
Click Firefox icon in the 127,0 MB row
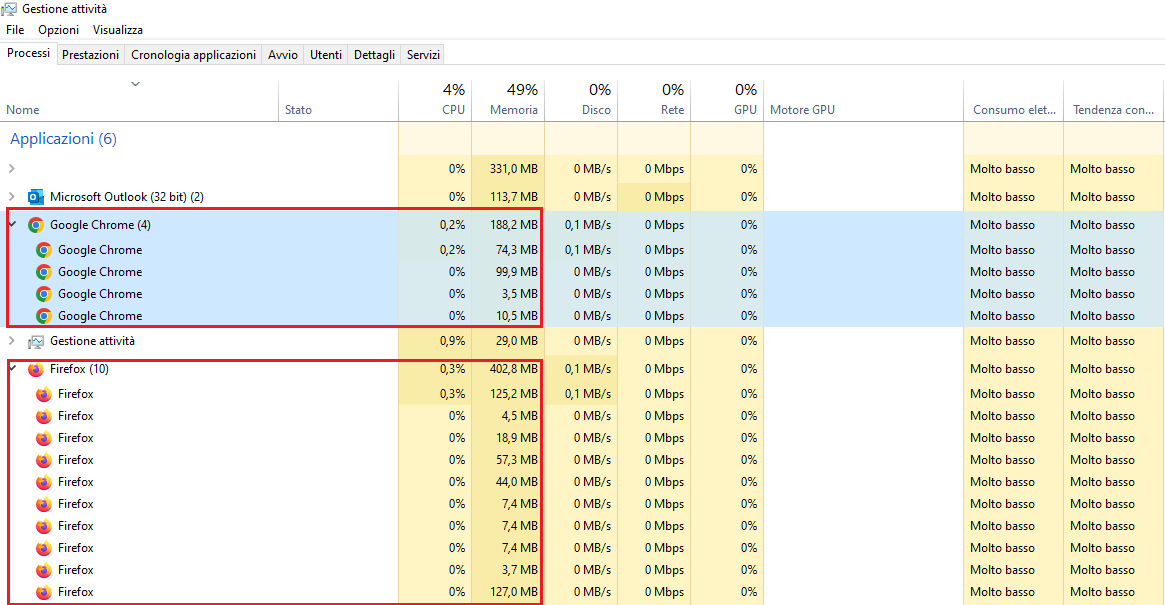(44, 592)
